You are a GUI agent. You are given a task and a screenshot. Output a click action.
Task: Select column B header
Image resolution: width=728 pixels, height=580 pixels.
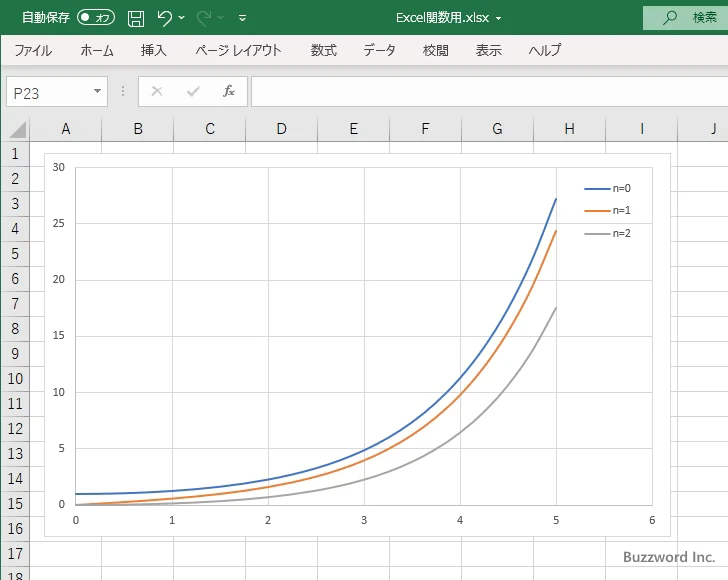pyautogui.click(x=138, y=129)
